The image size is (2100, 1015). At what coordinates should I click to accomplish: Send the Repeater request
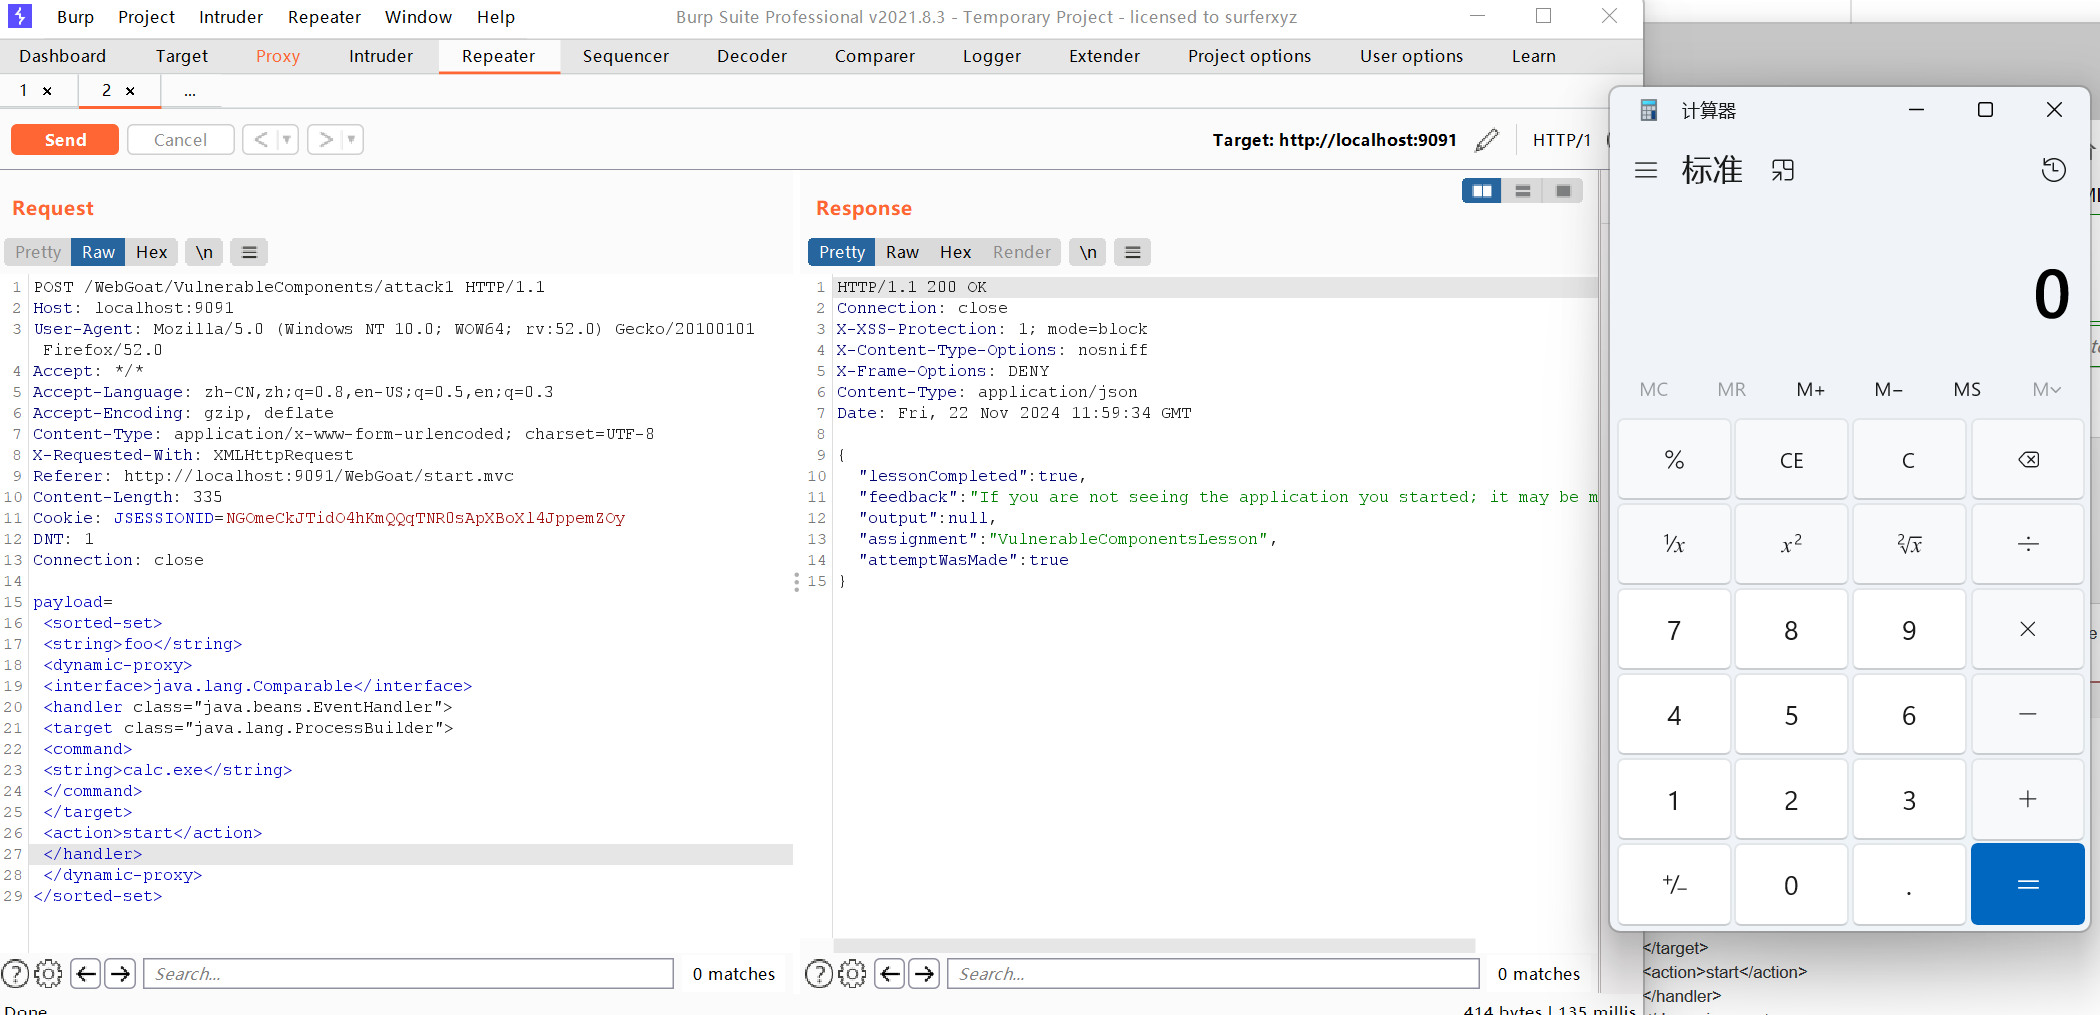pyautogui.click(x=65, y=140)
